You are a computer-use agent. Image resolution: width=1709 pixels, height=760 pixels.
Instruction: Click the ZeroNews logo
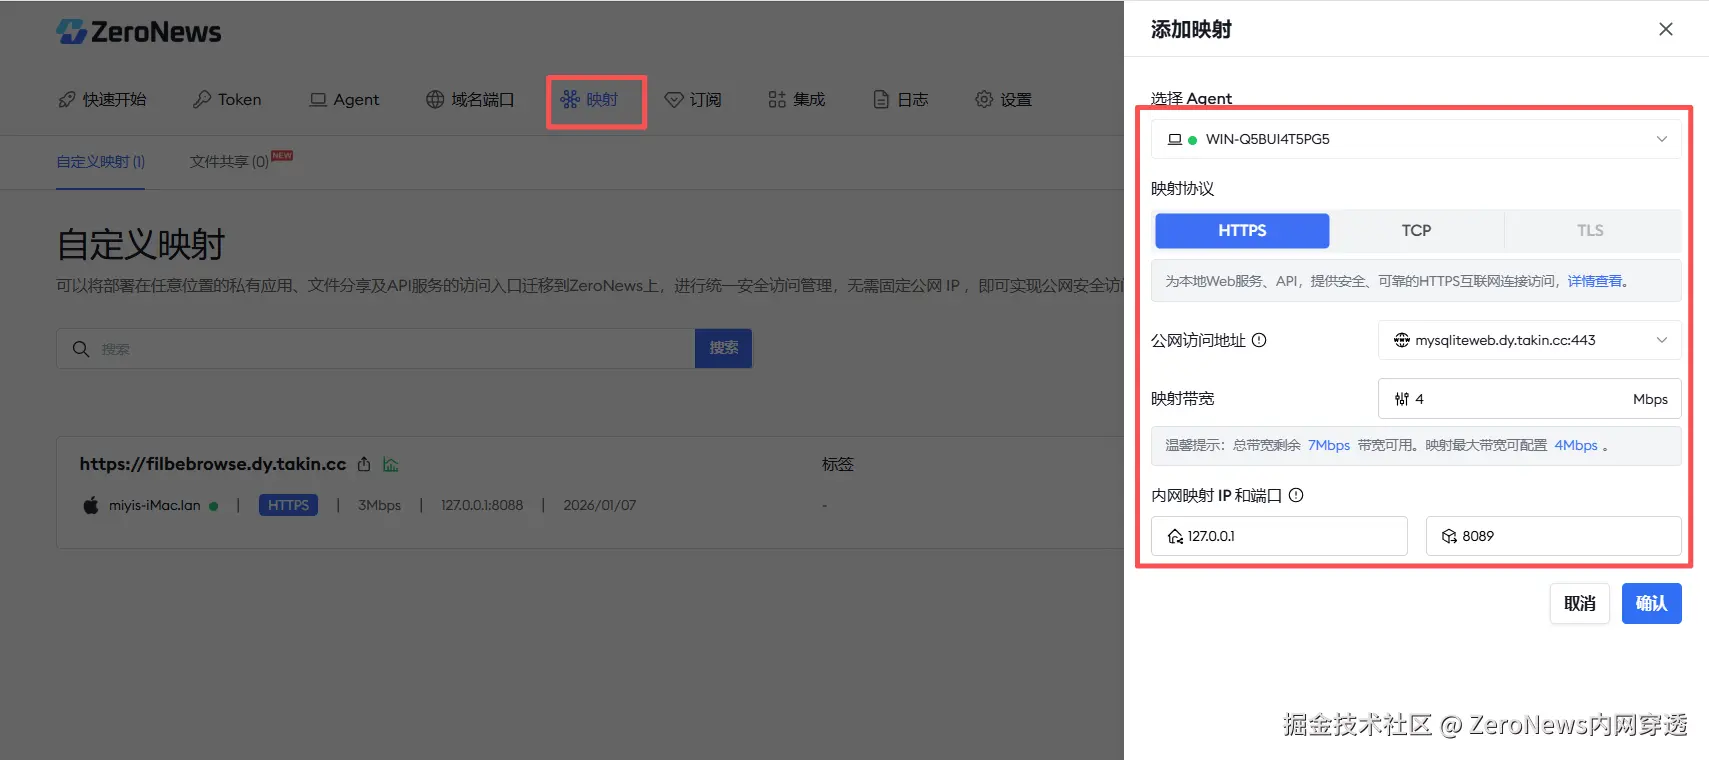click(x=139, y=32)
